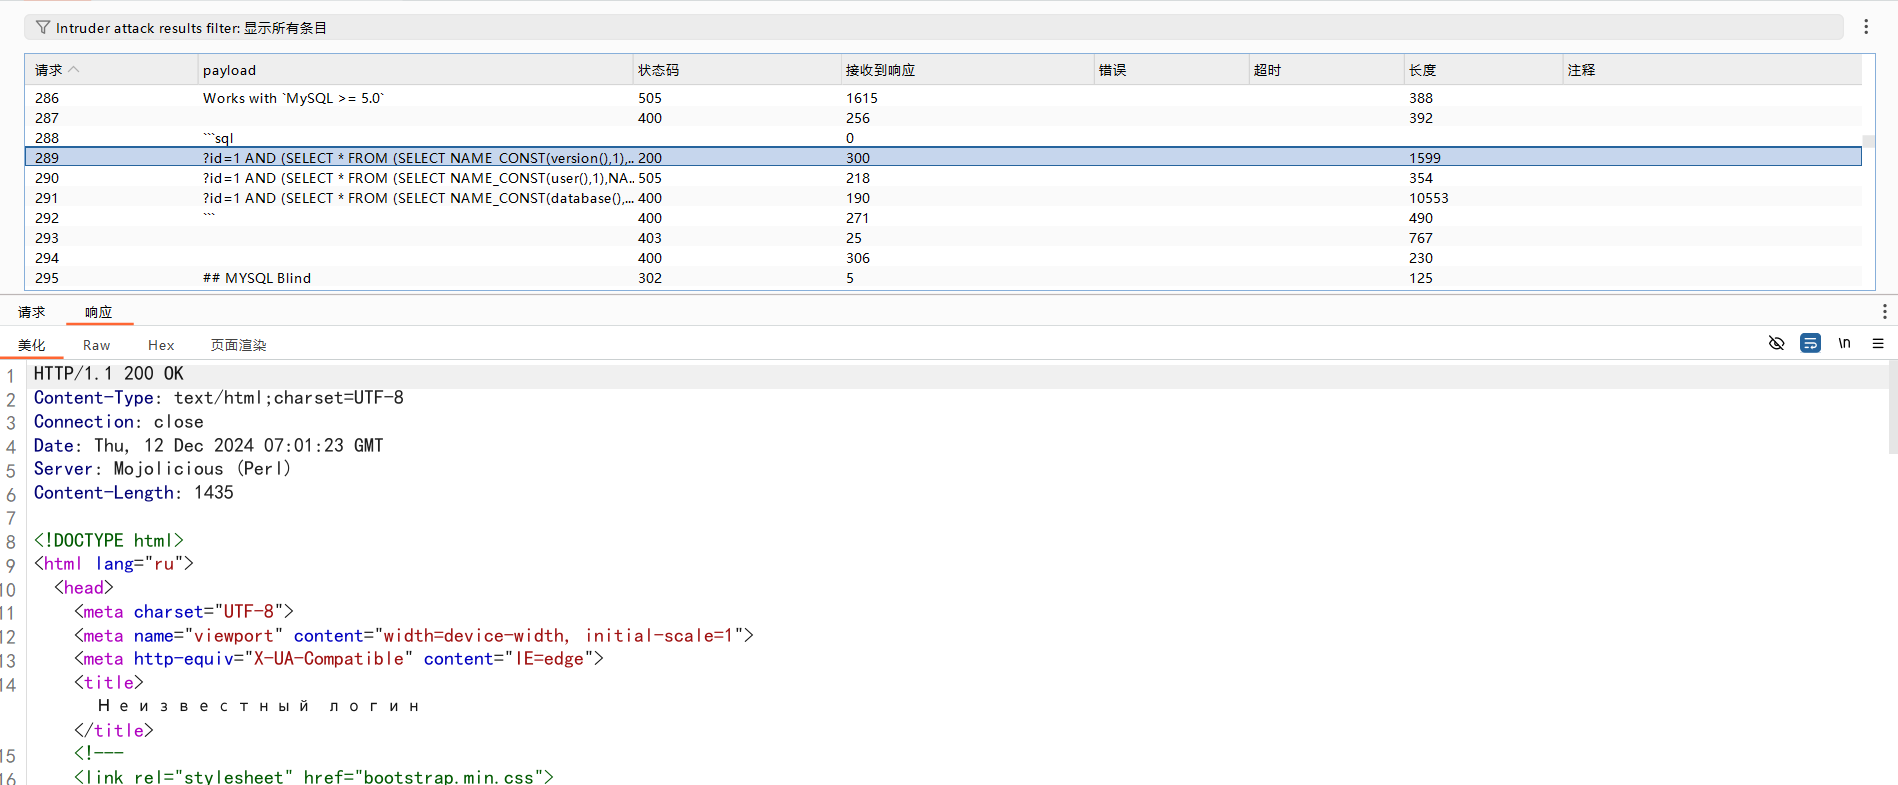Viewport: 1898px width, 785px height.
Task: Select the NAME_CONST(version() payload row 289
Action: click(943, 158)
